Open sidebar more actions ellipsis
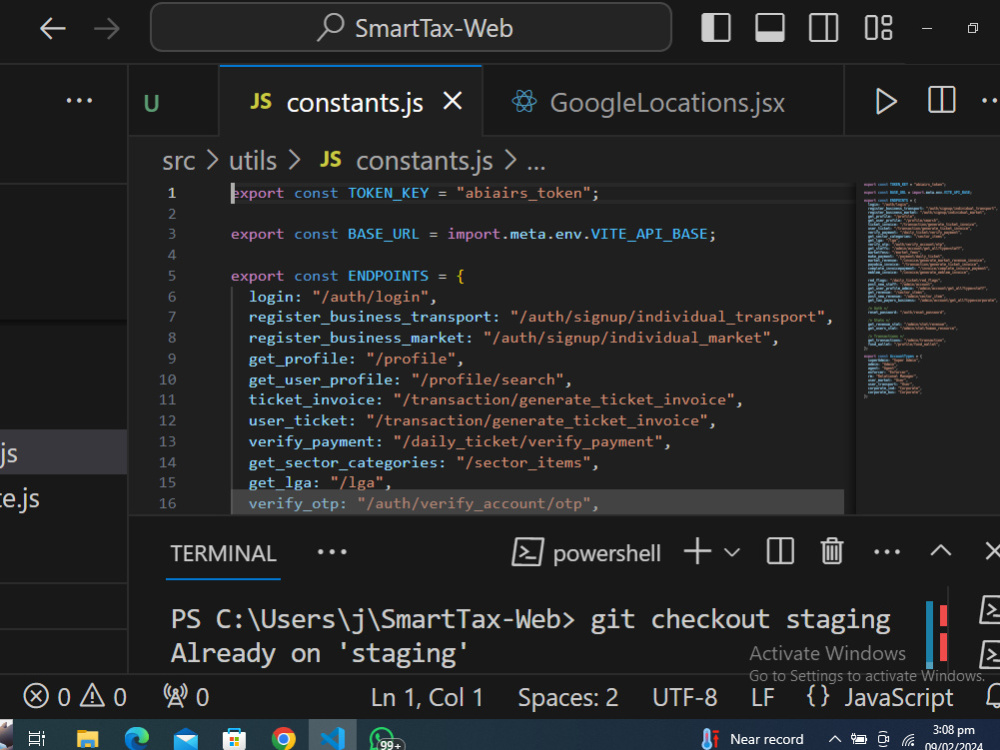This screenshot has height=750, width=1000. 79,100
